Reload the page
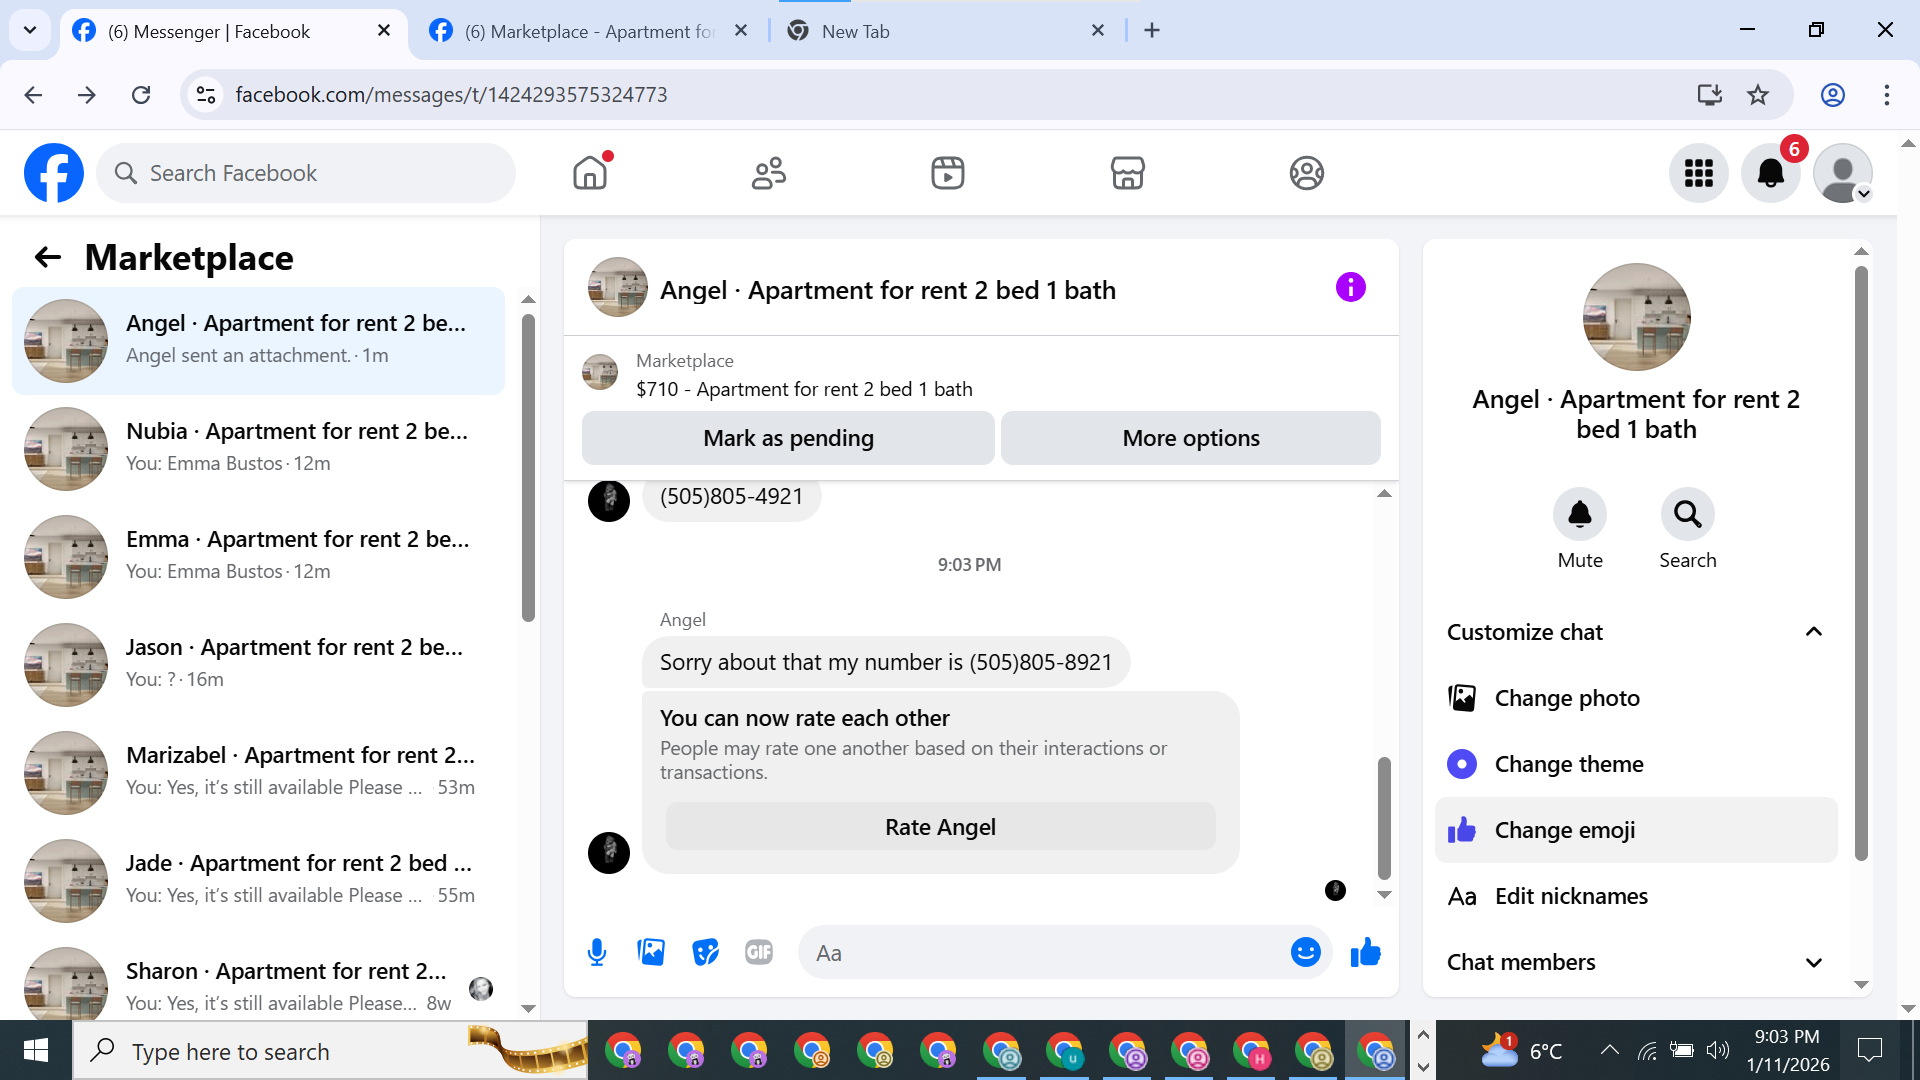 (x=141, y=95)
